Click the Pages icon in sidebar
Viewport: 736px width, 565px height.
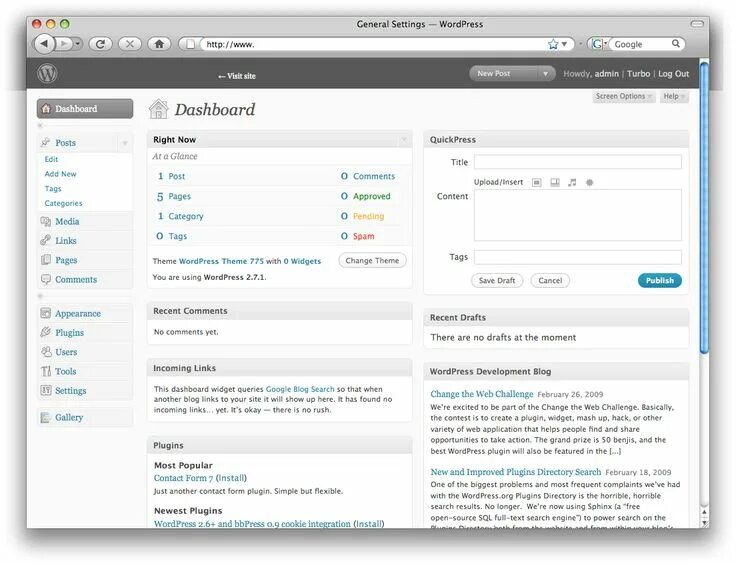[x=46, y=260]
